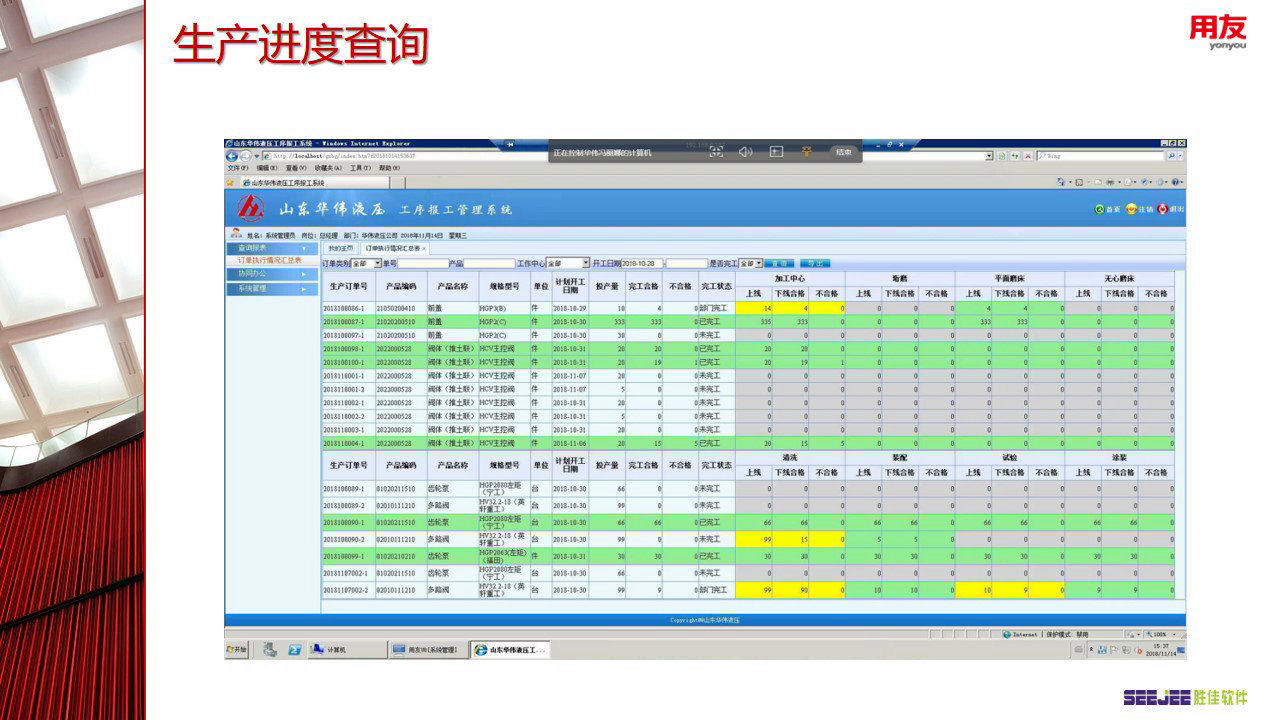
Task: Click the 导出 export button
Action: click(815, 263)
